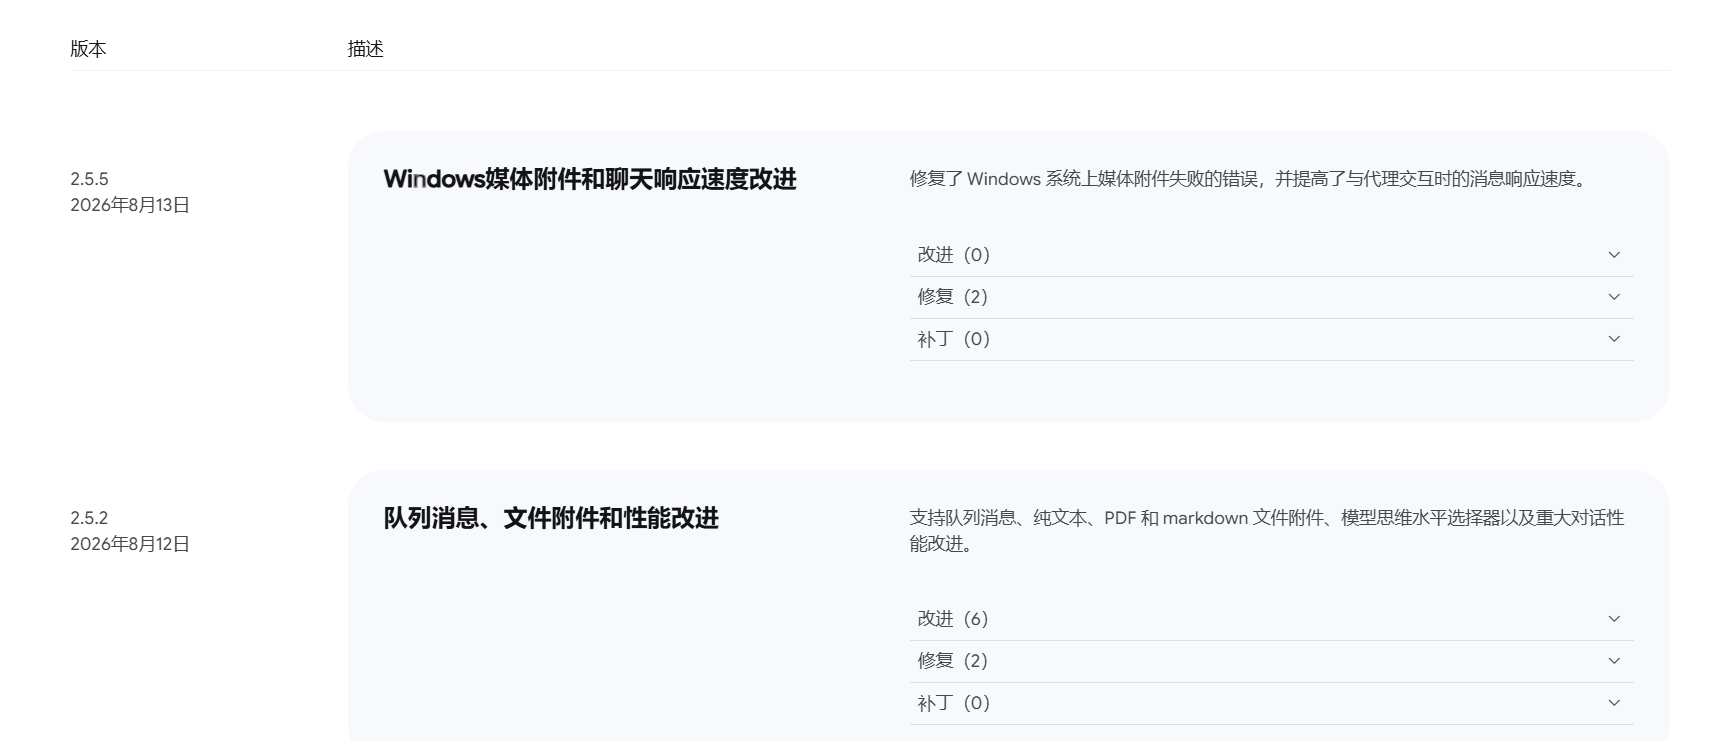Click the title 队列消息、文件附件和性能改进

tap(551, 518)
